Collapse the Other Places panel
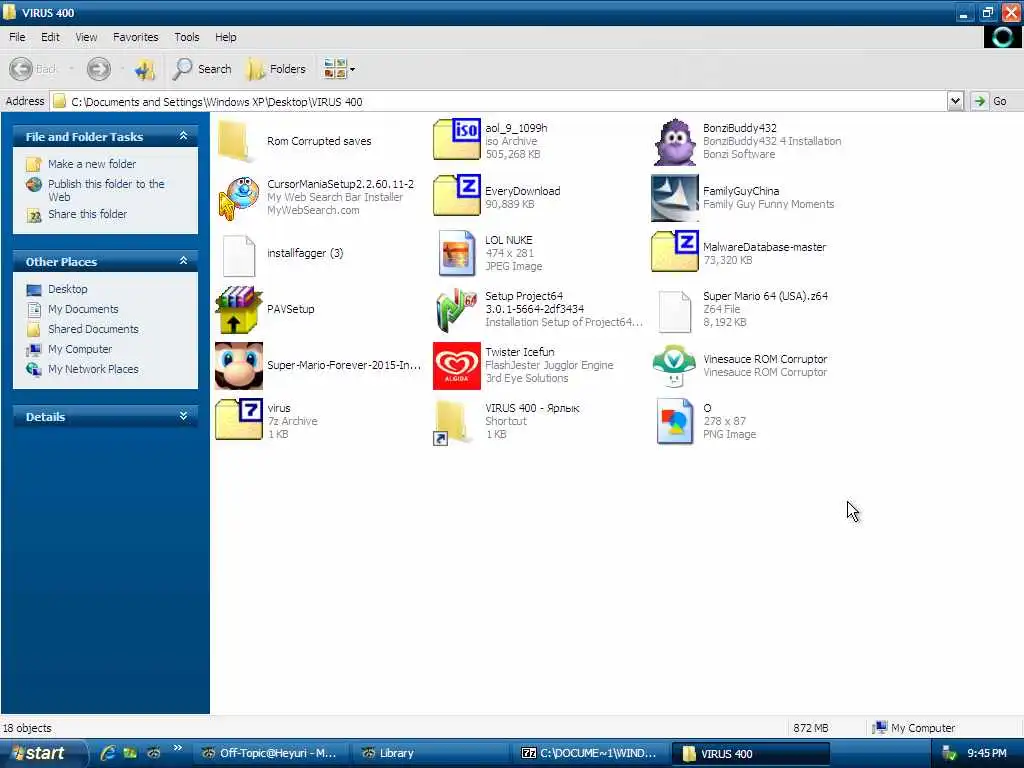The width and height of the screenshot is (1024, 768). 184,261
